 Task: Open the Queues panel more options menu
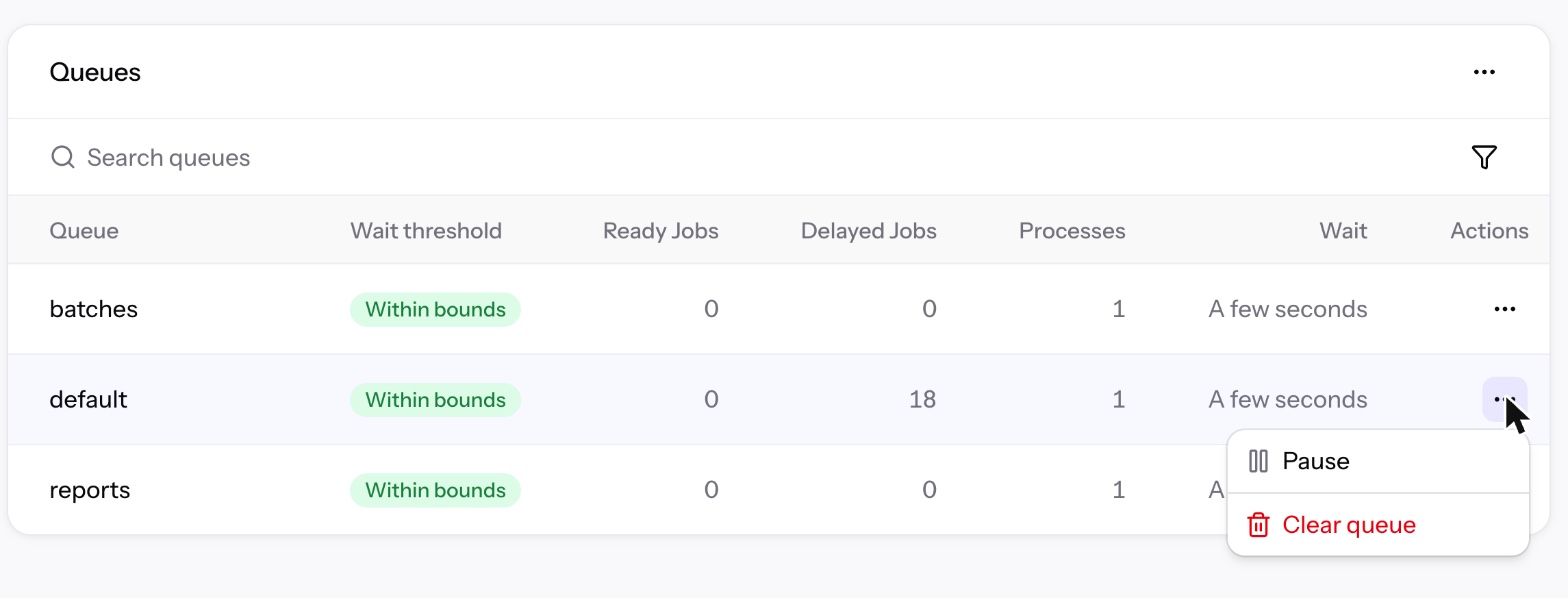pos(1484,72)
